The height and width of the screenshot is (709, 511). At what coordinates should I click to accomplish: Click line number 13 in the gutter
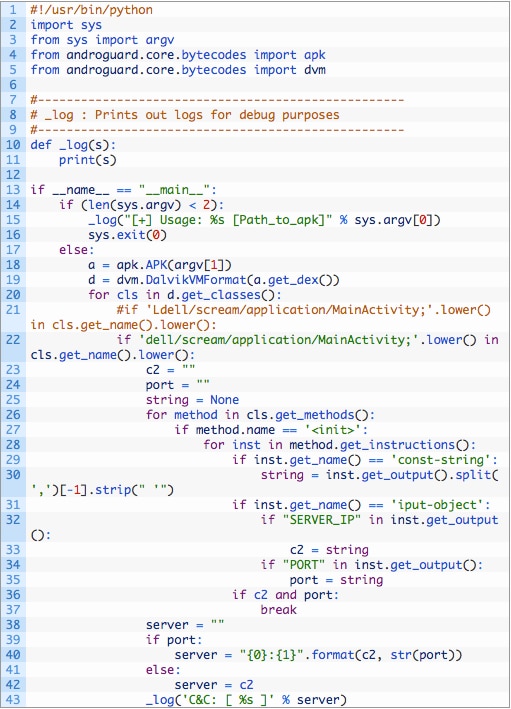(x=13, y=189)
